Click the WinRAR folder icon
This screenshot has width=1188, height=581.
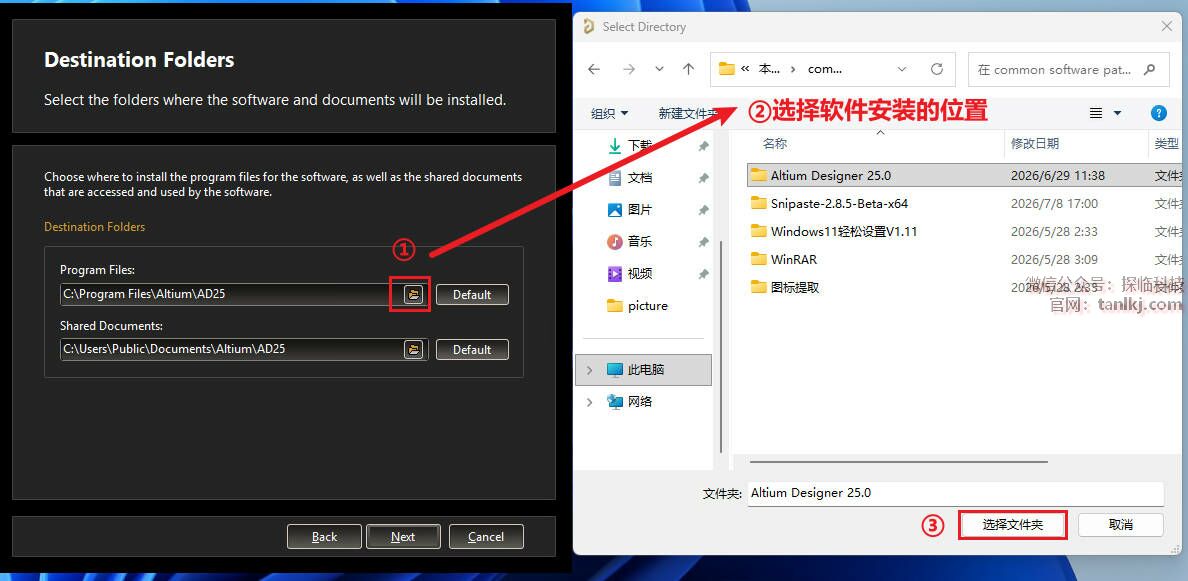click(x=758, y=259)
